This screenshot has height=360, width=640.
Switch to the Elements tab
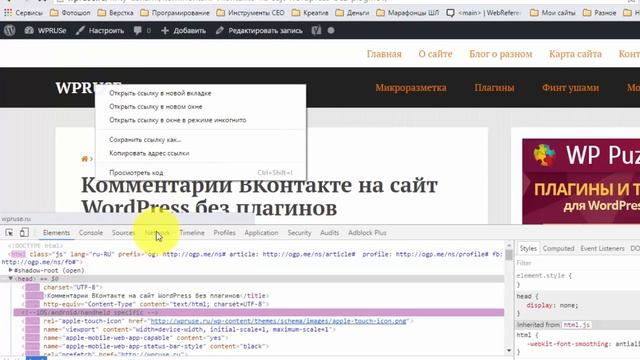(x=56, y=233)
